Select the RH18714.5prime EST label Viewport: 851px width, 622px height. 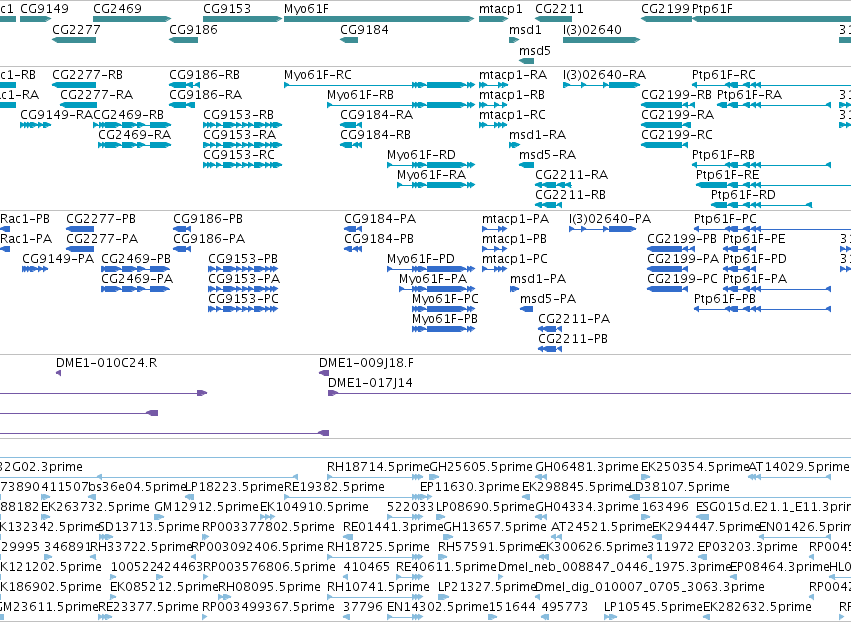point(378,467)
